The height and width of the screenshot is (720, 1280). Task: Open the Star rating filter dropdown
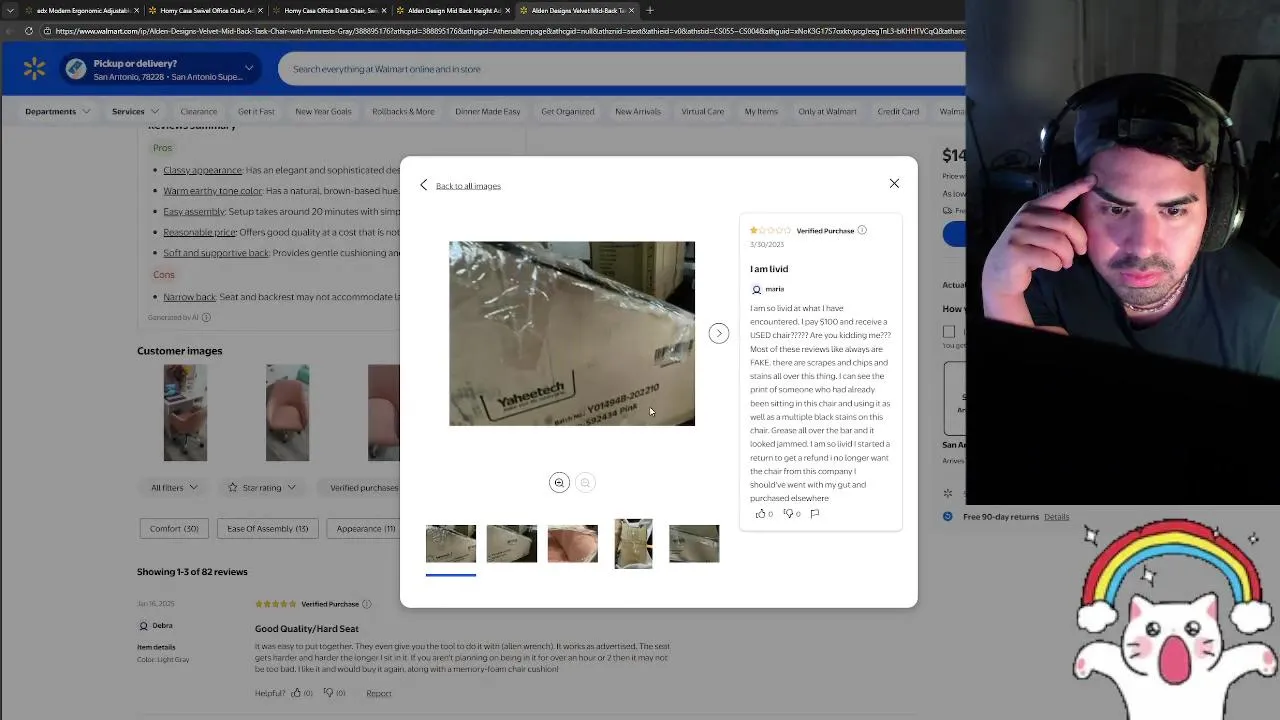pyautogui.click(x=261, y=487)
